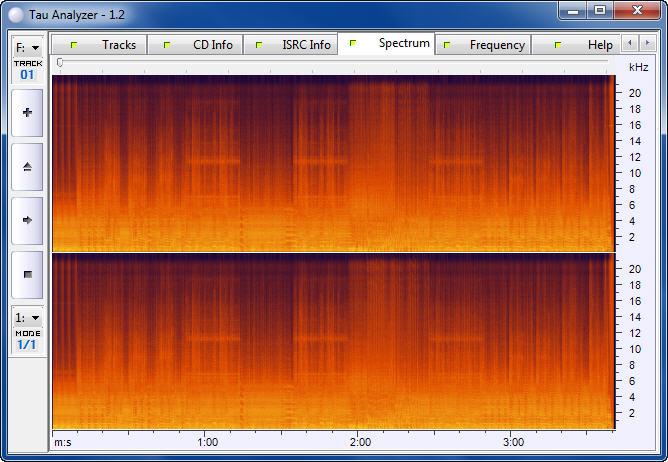Click the Tau Analyzer title bar icon
This screenshot has width=668, height=462.
(x=15, y=11)
